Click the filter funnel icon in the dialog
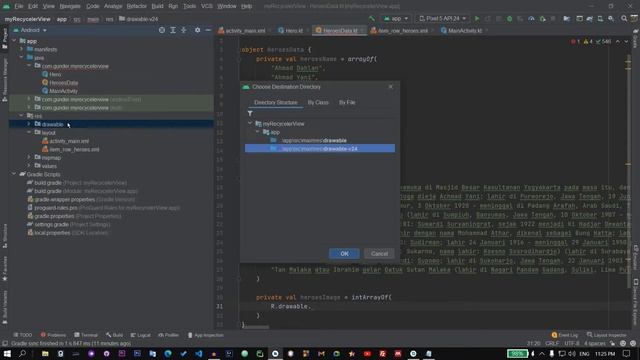The height and width of the screenshot is (360, 640). tap(250, 113)
